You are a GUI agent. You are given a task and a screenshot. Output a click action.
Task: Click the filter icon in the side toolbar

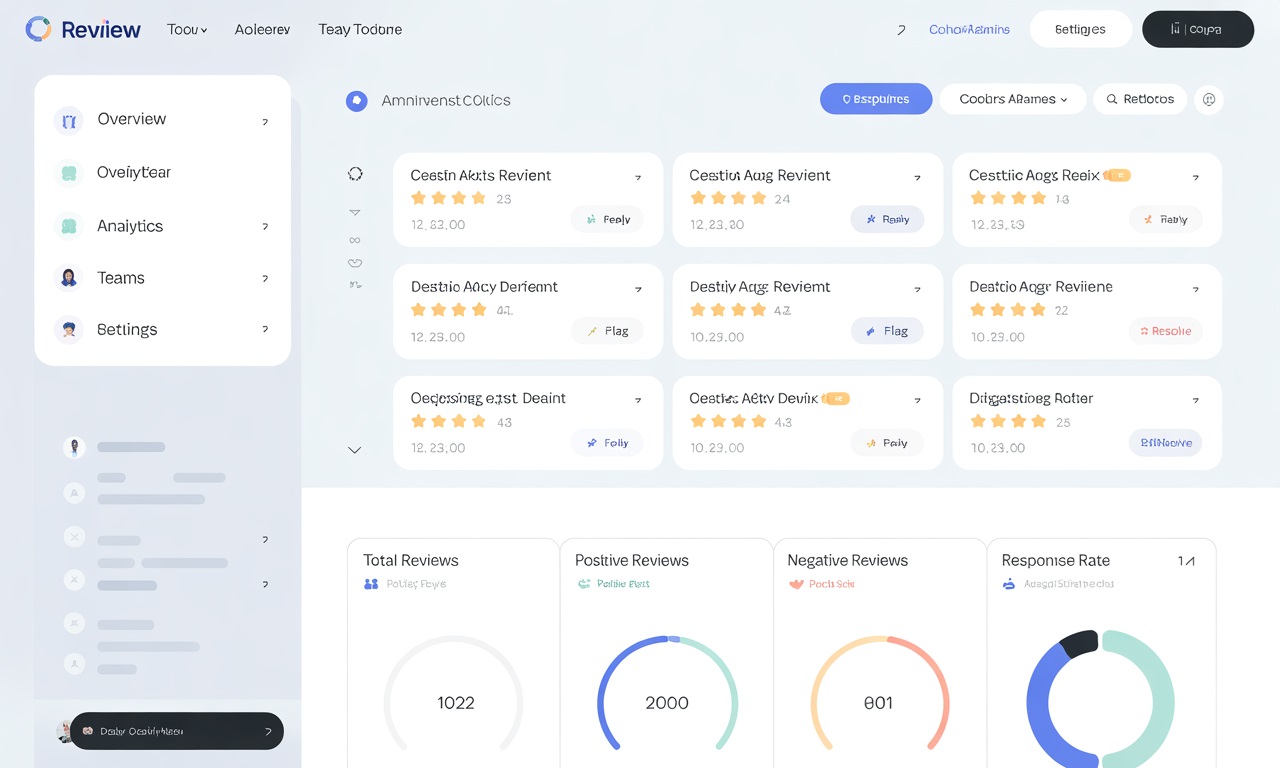click(355, 211)
